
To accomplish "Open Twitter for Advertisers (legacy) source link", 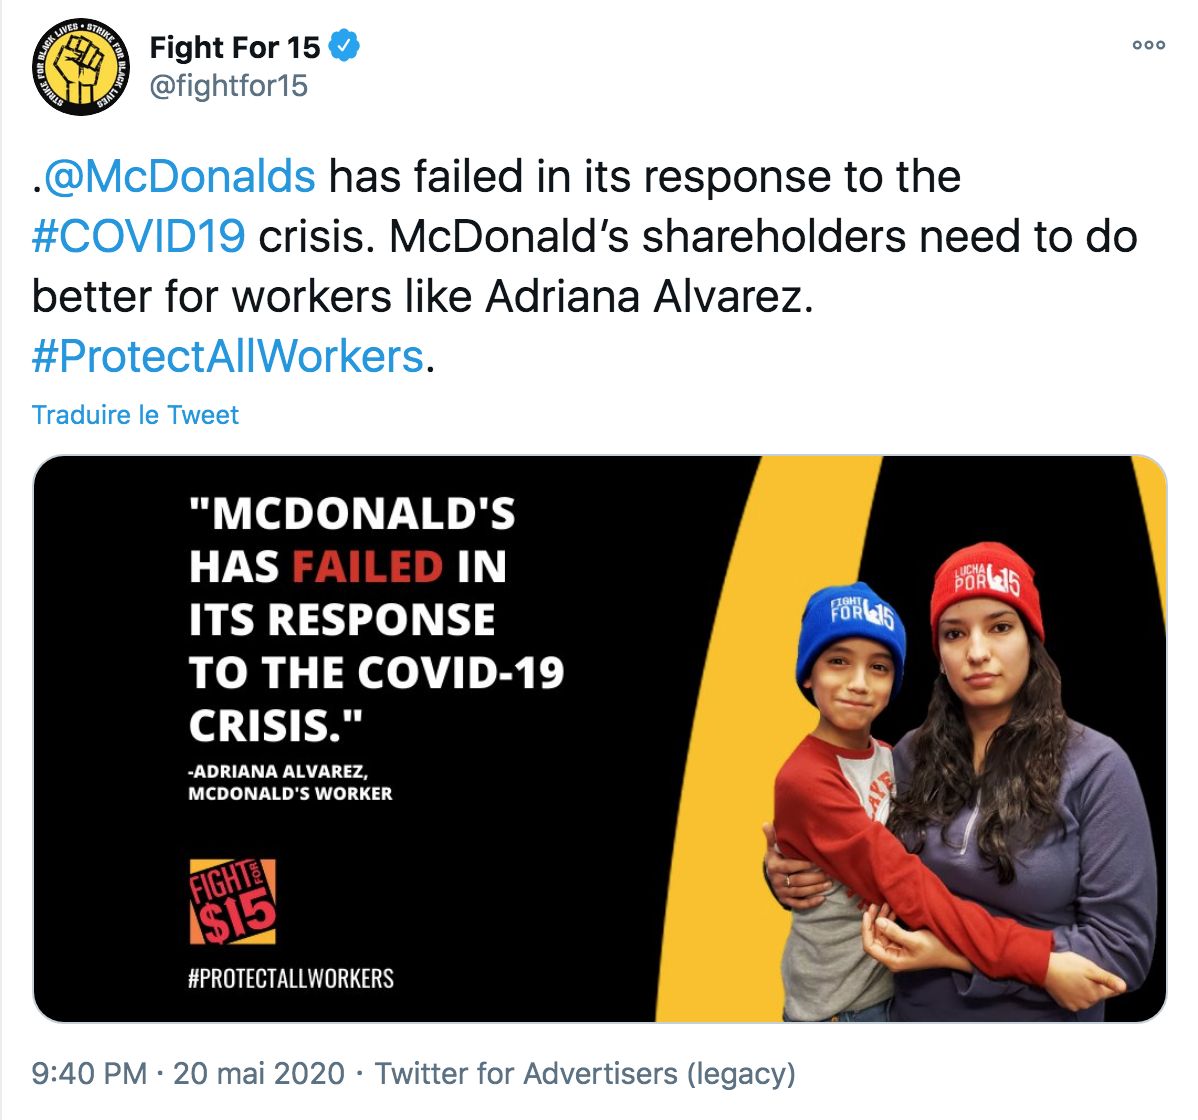I will pos(584,1073).
